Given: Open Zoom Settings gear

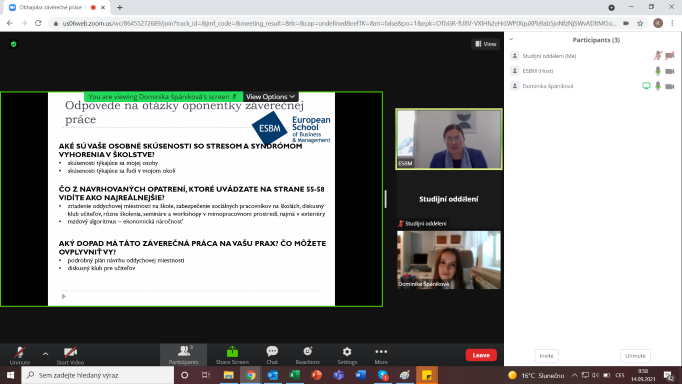Looking at the screenshot, I should coord(347,355).
